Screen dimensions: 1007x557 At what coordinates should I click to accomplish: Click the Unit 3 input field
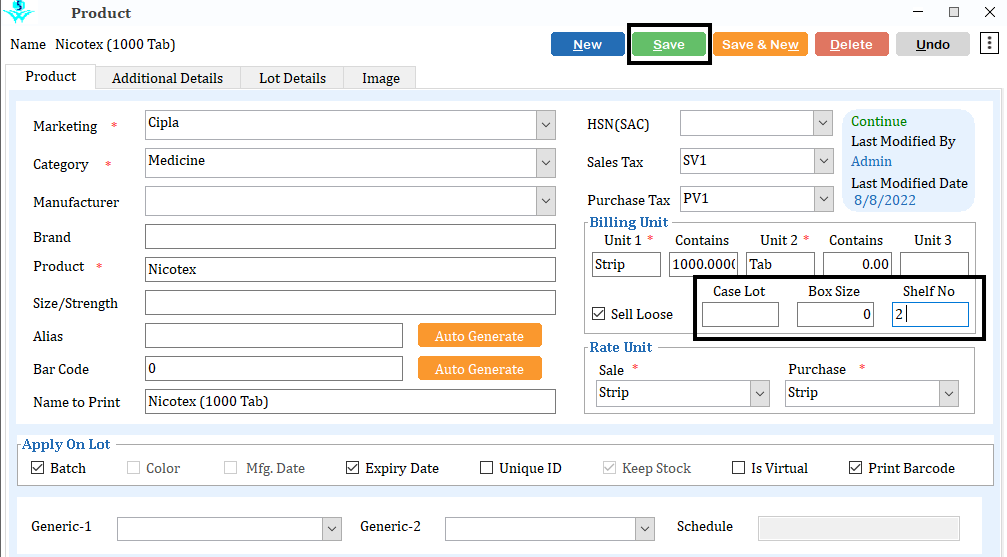(x=934, y=264)
